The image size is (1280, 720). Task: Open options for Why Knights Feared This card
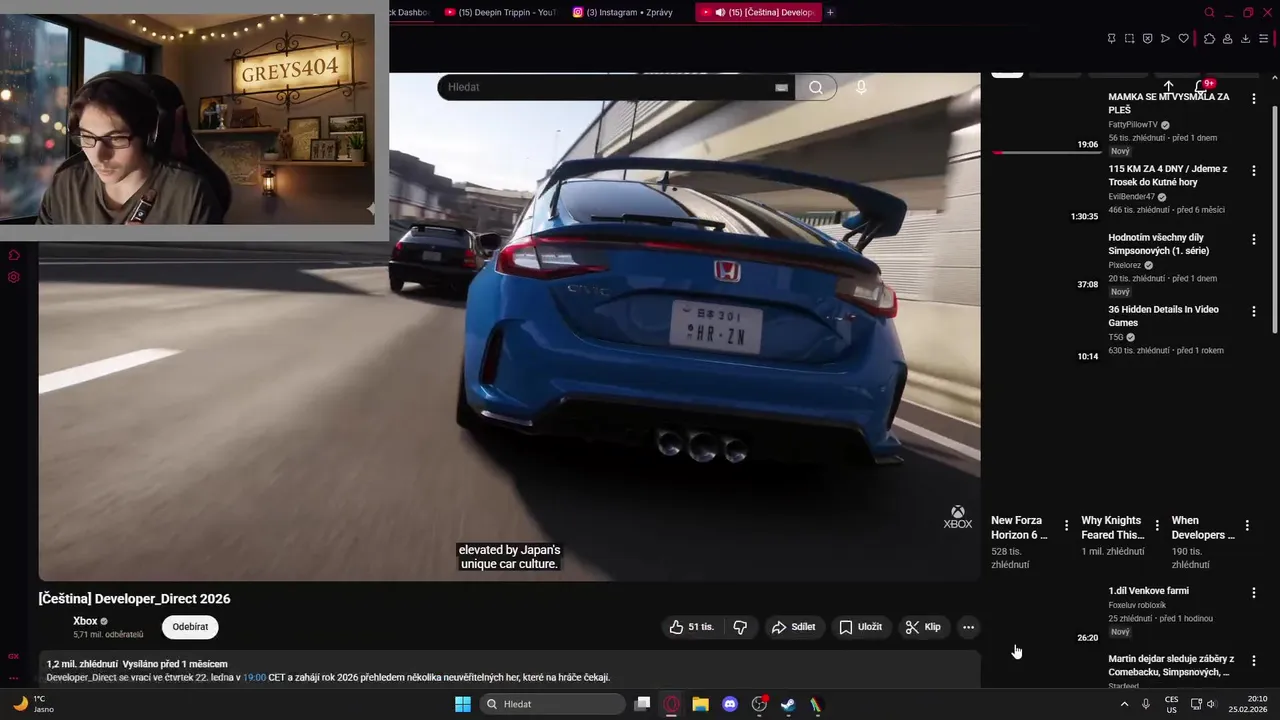click(x=1157, y=525)
